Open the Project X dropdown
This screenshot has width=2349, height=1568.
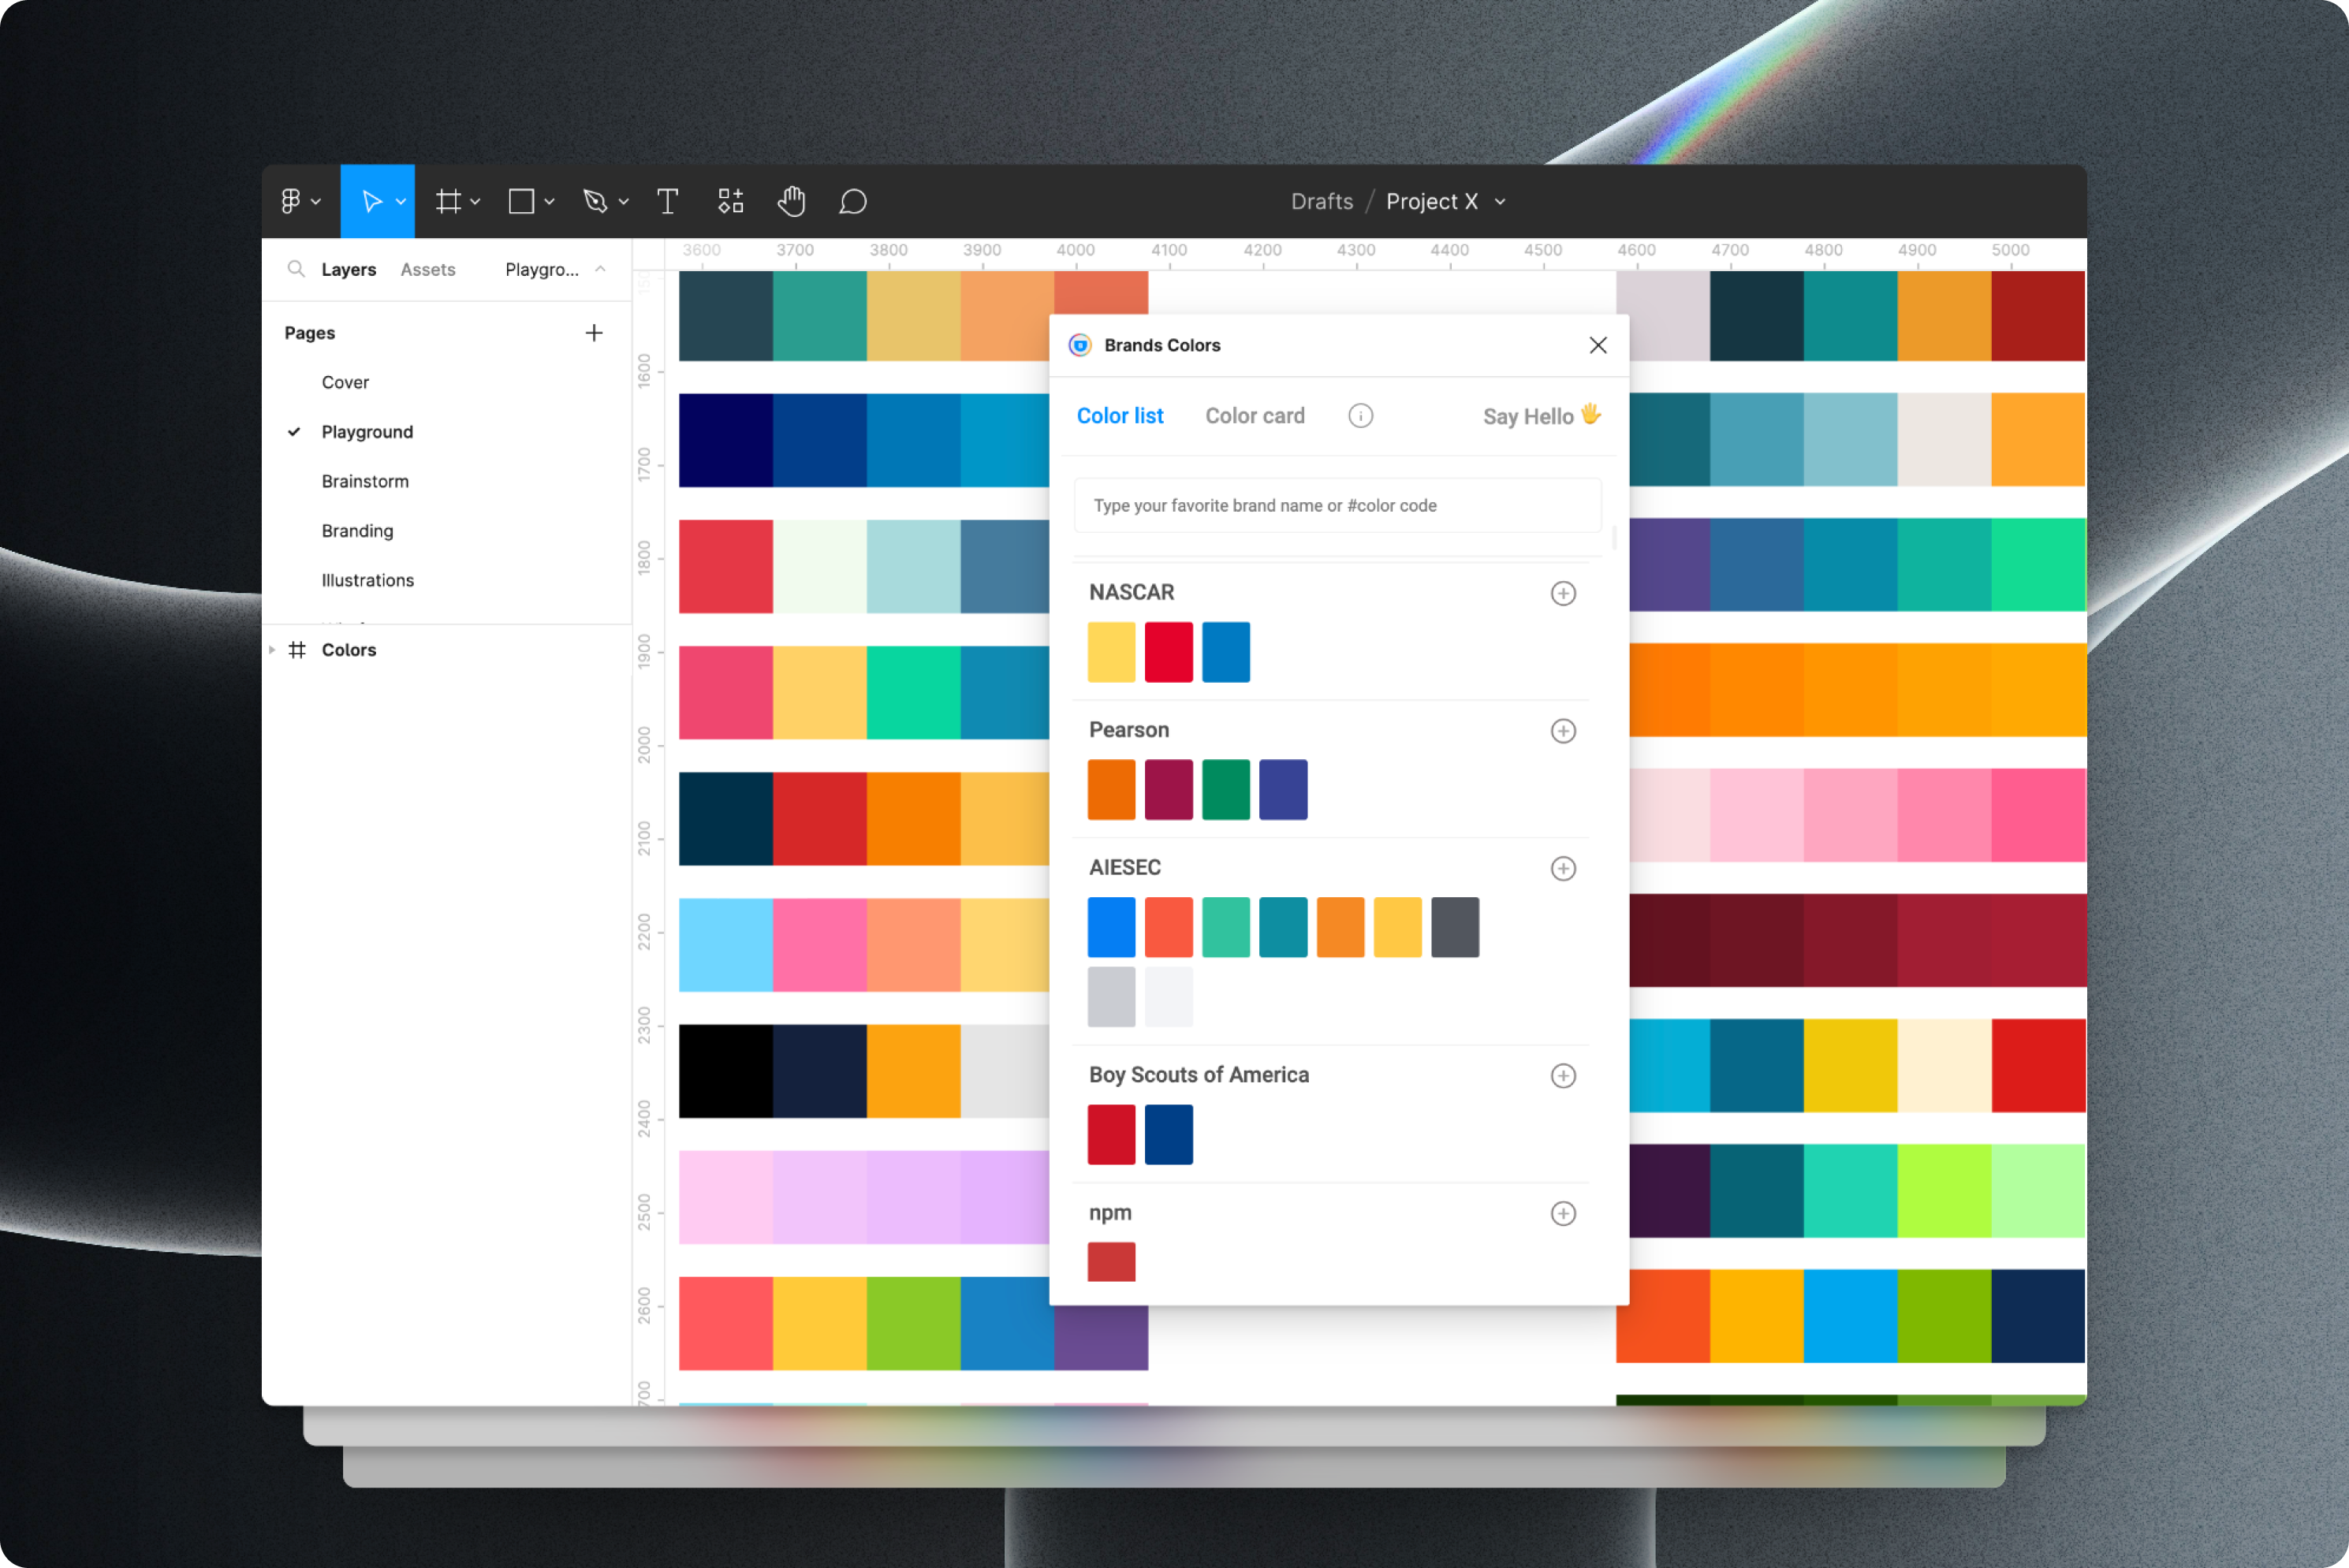(1499, 201)
